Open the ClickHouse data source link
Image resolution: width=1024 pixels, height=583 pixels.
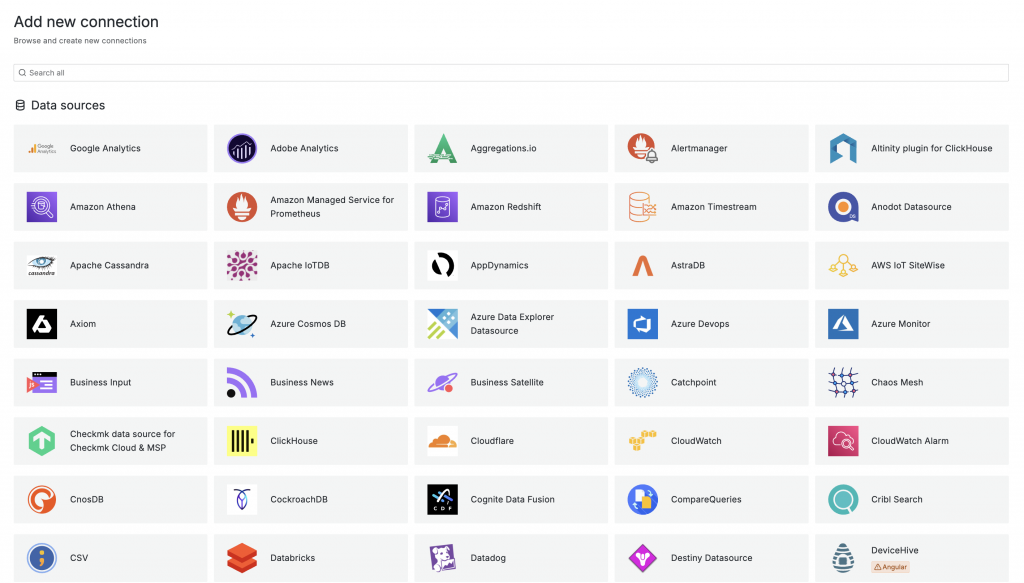[x=311, y=441]
